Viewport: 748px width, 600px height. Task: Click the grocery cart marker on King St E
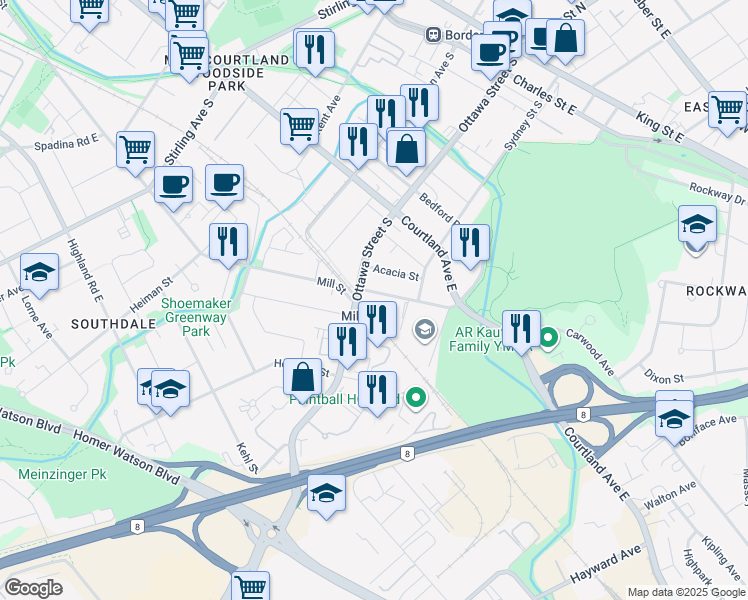[x=727, y=110]
